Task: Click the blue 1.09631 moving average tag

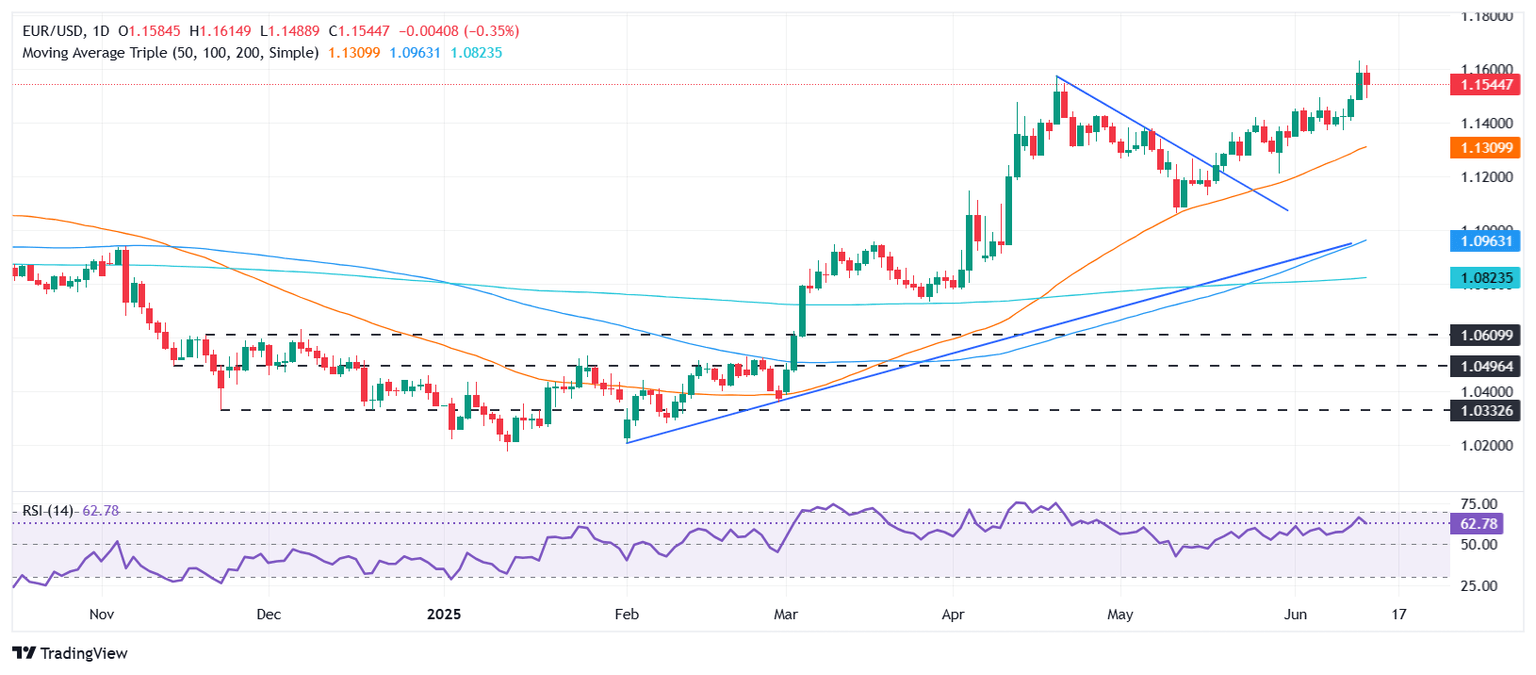Action: point(1484,240)
